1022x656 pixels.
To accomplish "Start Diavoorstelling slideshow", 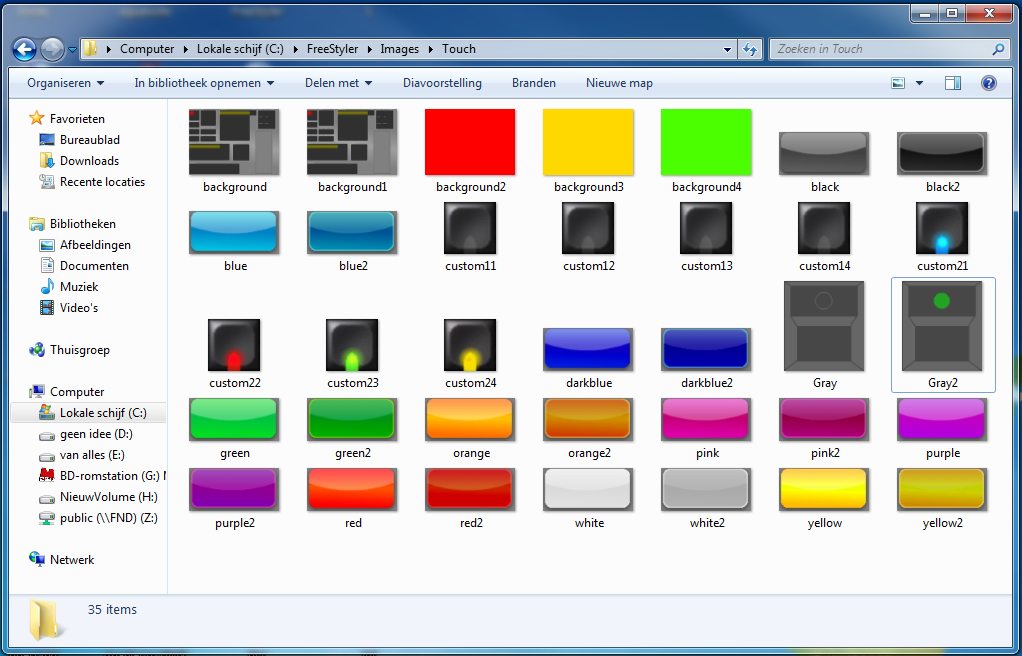I will 442,83.
